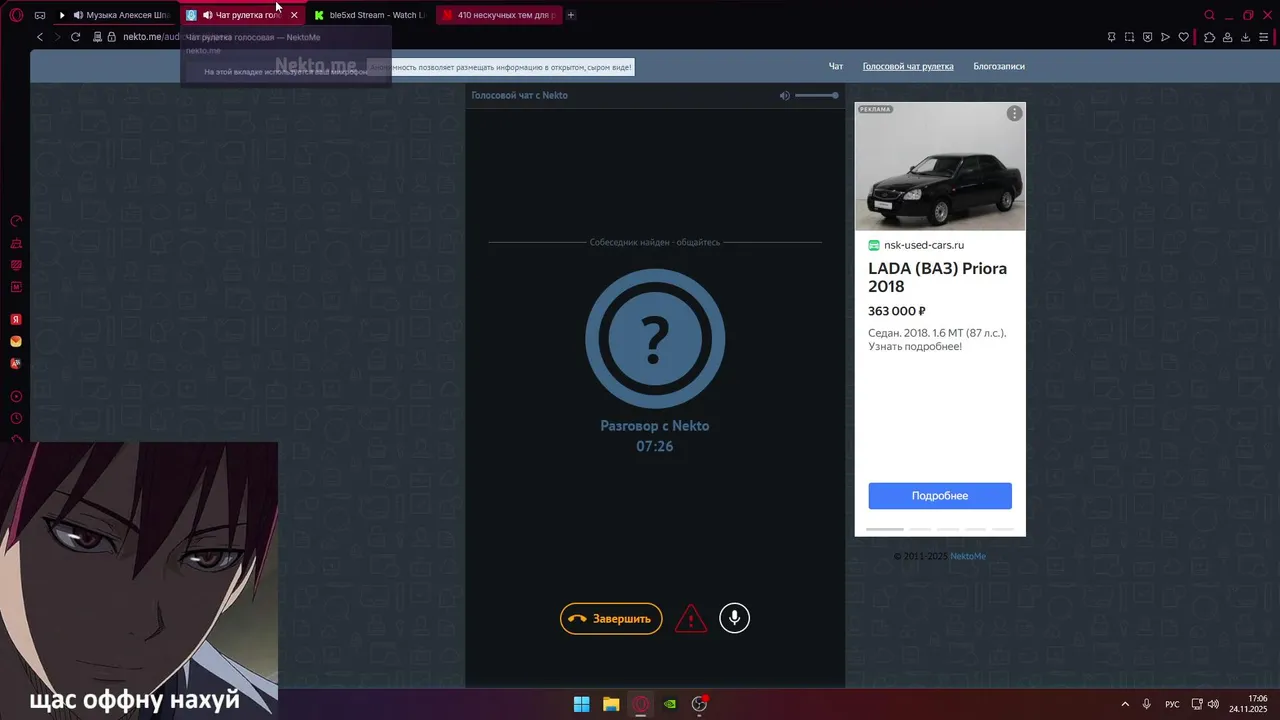
Task: Click the question mark avatar
Action: (x=655, y=339)
